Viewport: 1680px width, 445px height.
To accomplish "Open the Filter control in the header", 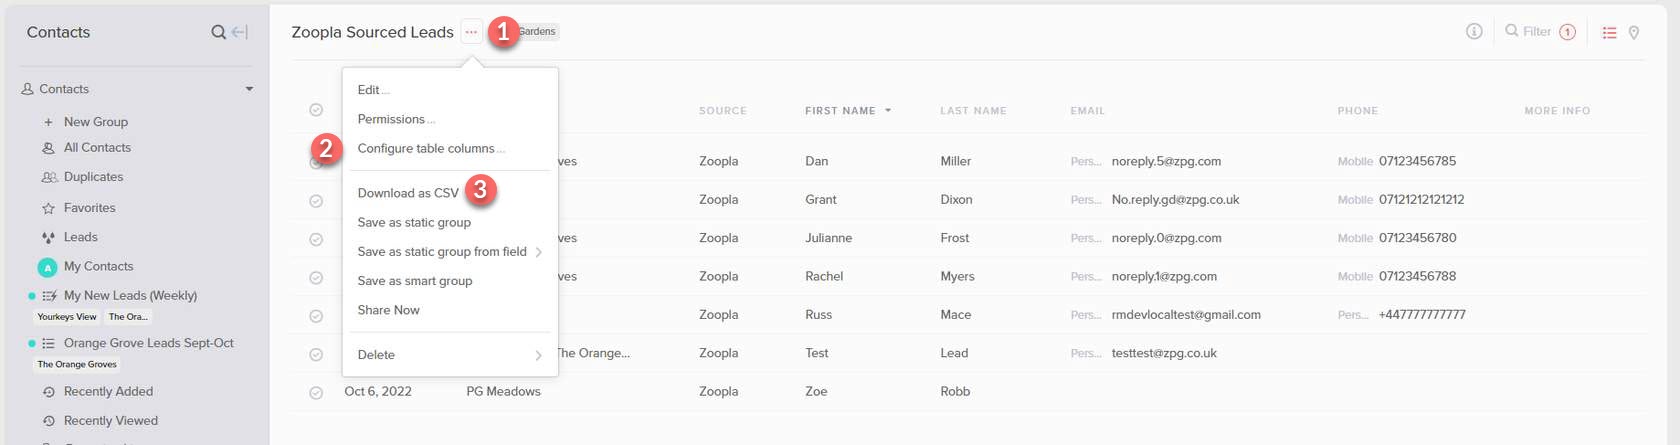I will pyautogui.click(x=1540, y=31).
